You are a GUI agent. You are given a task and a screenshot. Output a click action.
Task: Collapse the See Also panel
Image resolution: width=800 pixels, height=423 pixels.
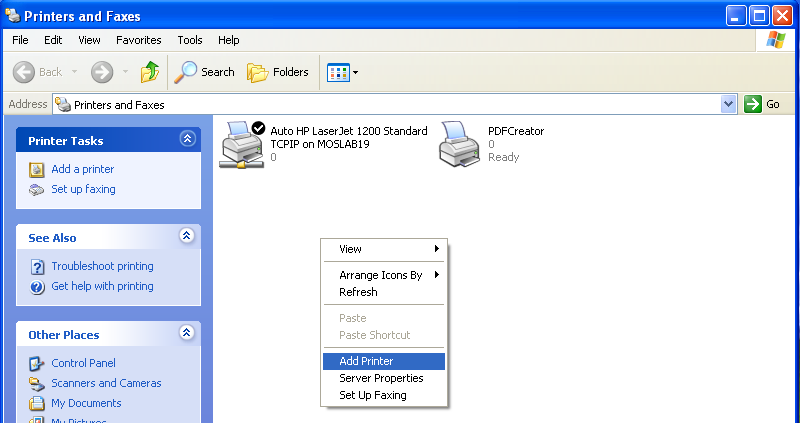click(187, 236)
